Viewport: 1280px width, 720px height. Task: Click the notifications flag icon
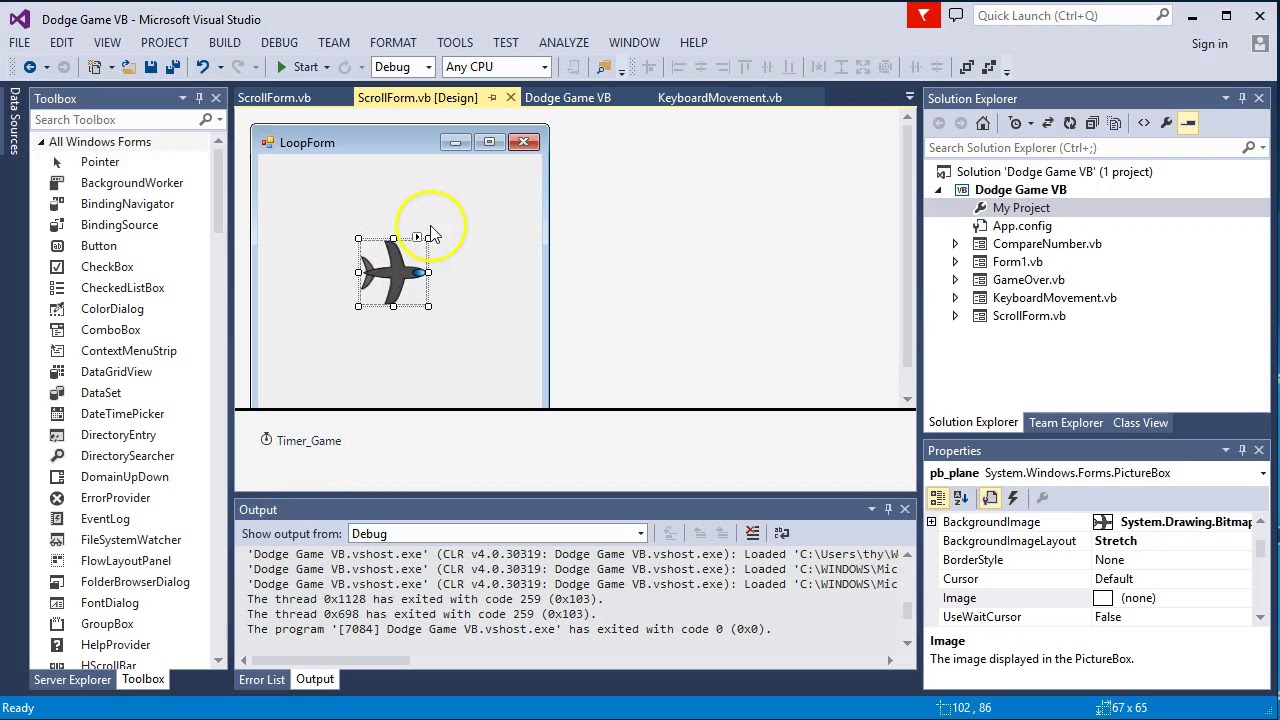click(923, 15)
